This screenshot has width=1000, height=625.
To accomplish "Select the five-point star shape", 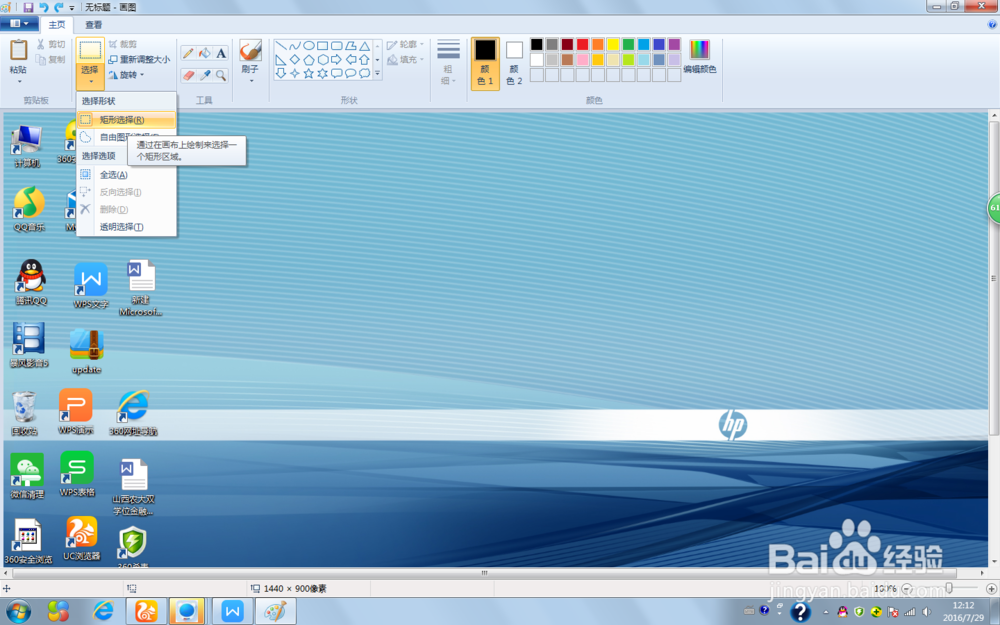I will [309, 73].
